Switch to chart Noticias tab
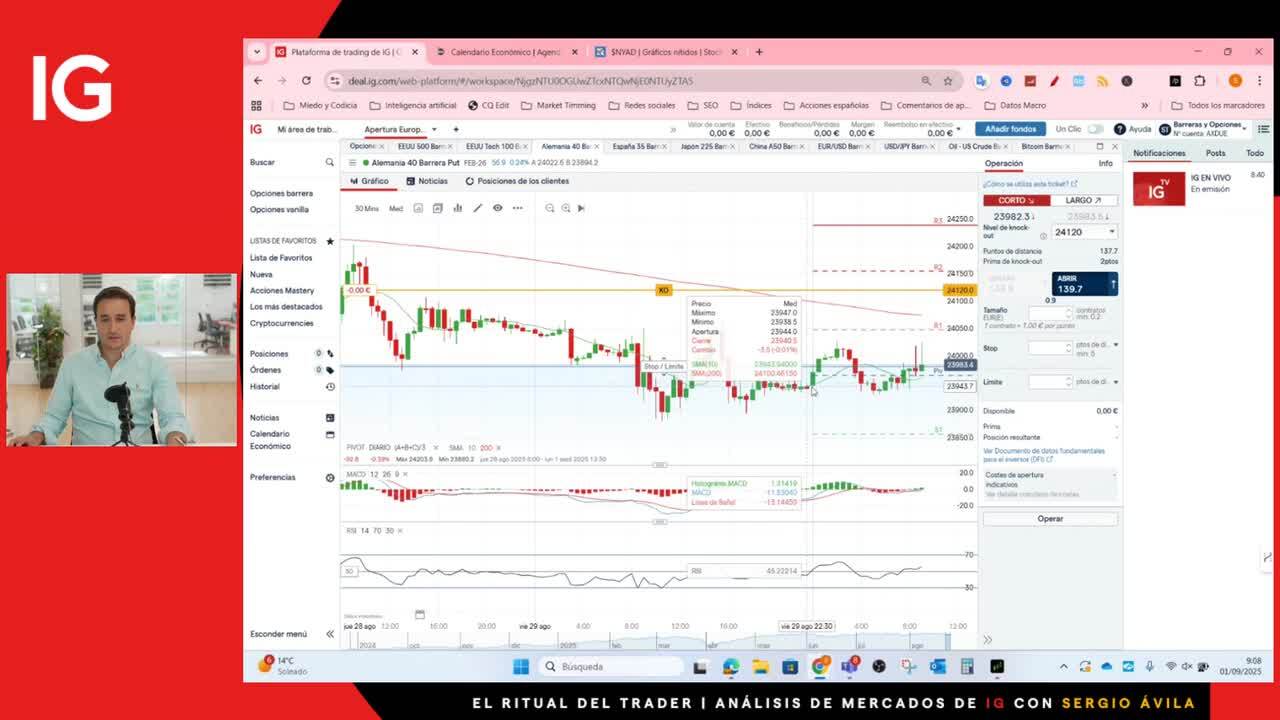The image size is (1280, 720). coord(427,181)
